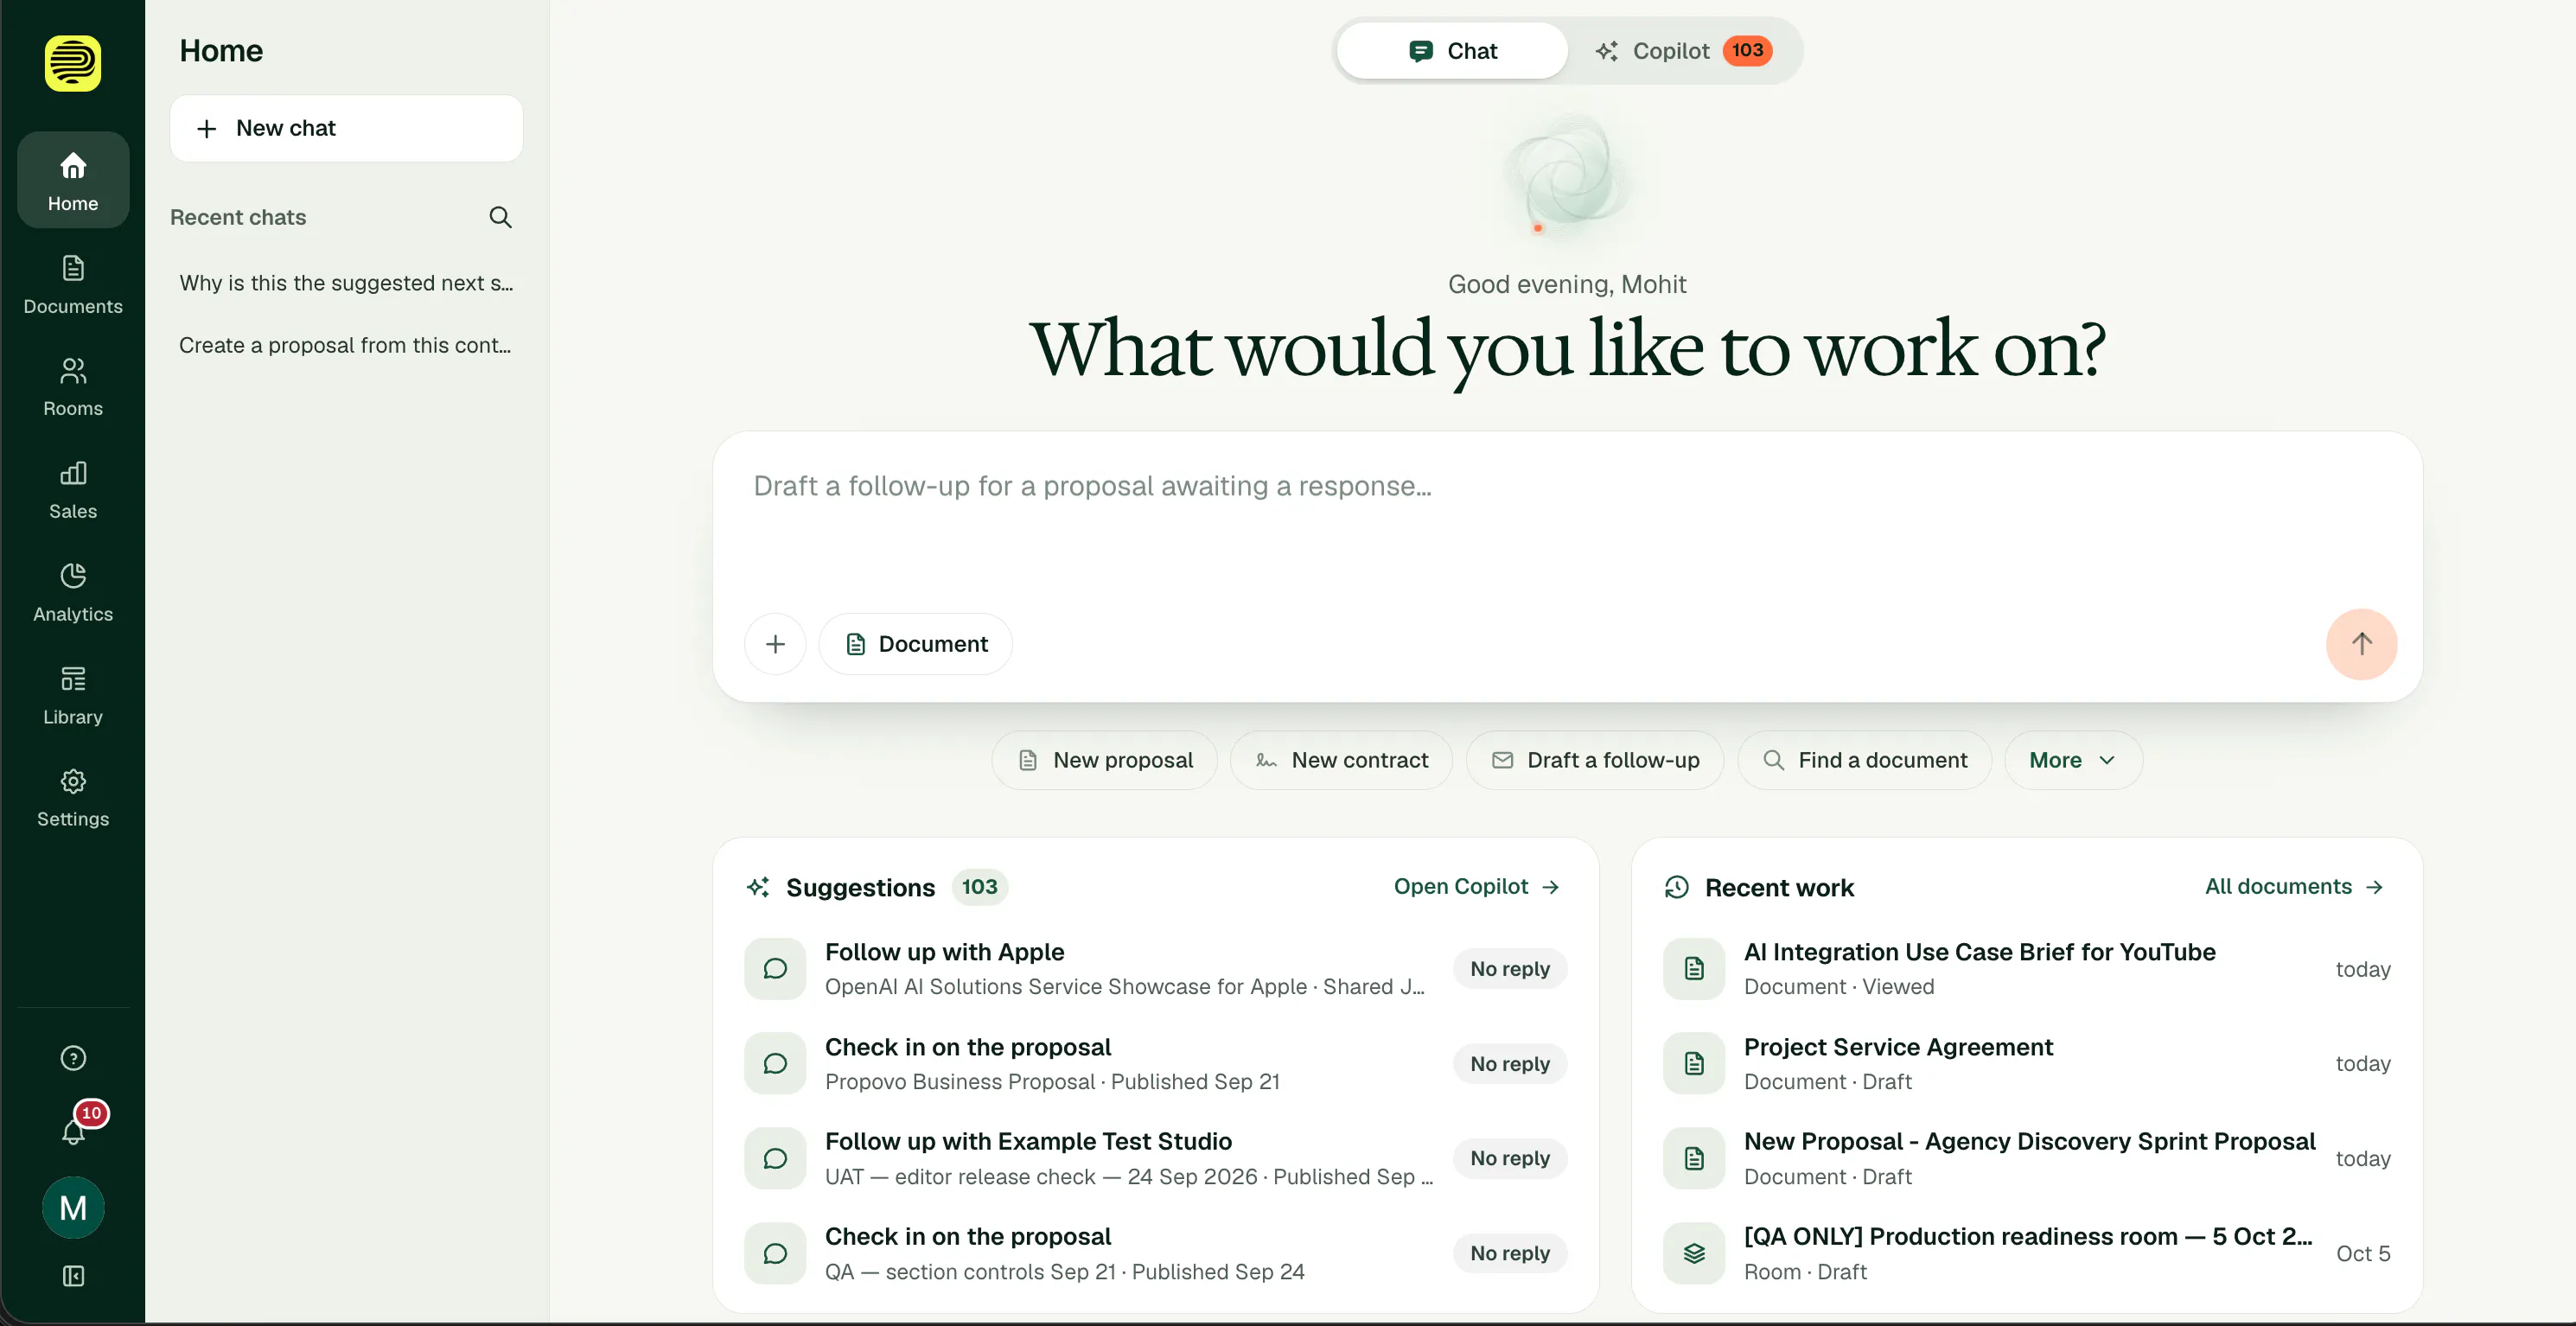Open the M user profile avatar
Image resolution: width=2576 pixels, height=1326 pixels.
pos(73,1208)
